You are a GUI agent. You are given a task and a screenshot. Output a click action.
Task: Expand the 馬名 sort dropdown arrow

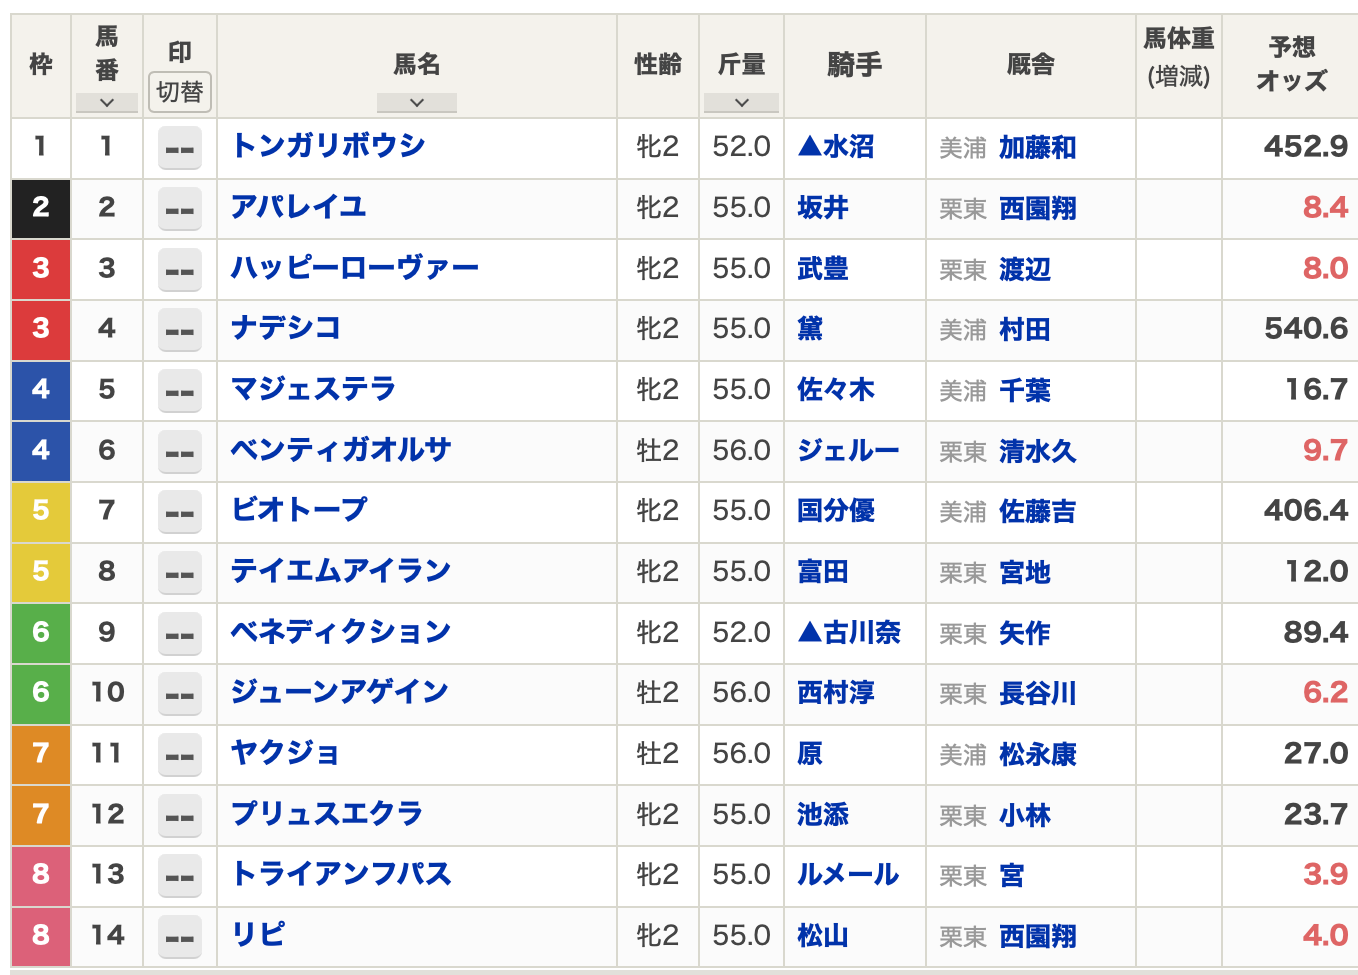point(416,102)
